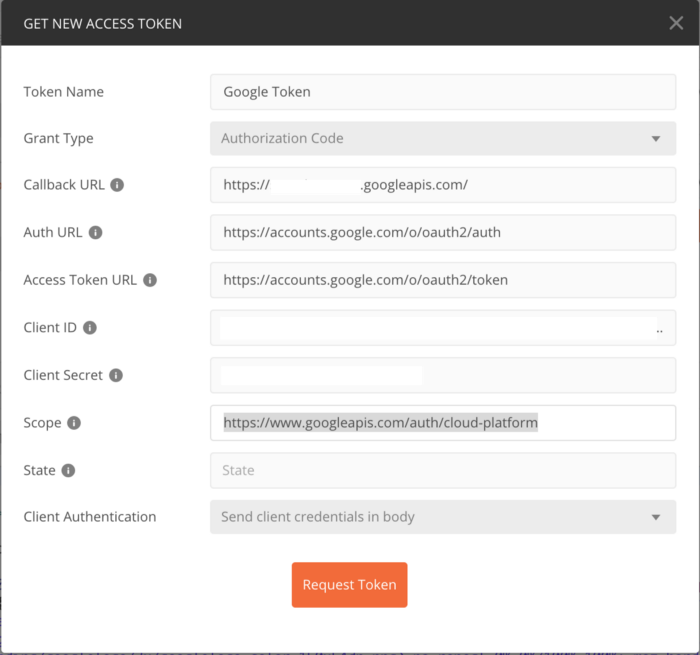Image resolution: width=700 pixels, height=655 pixels.
Task: Select the Client Secret input field
Action: (x=443, y=375)
